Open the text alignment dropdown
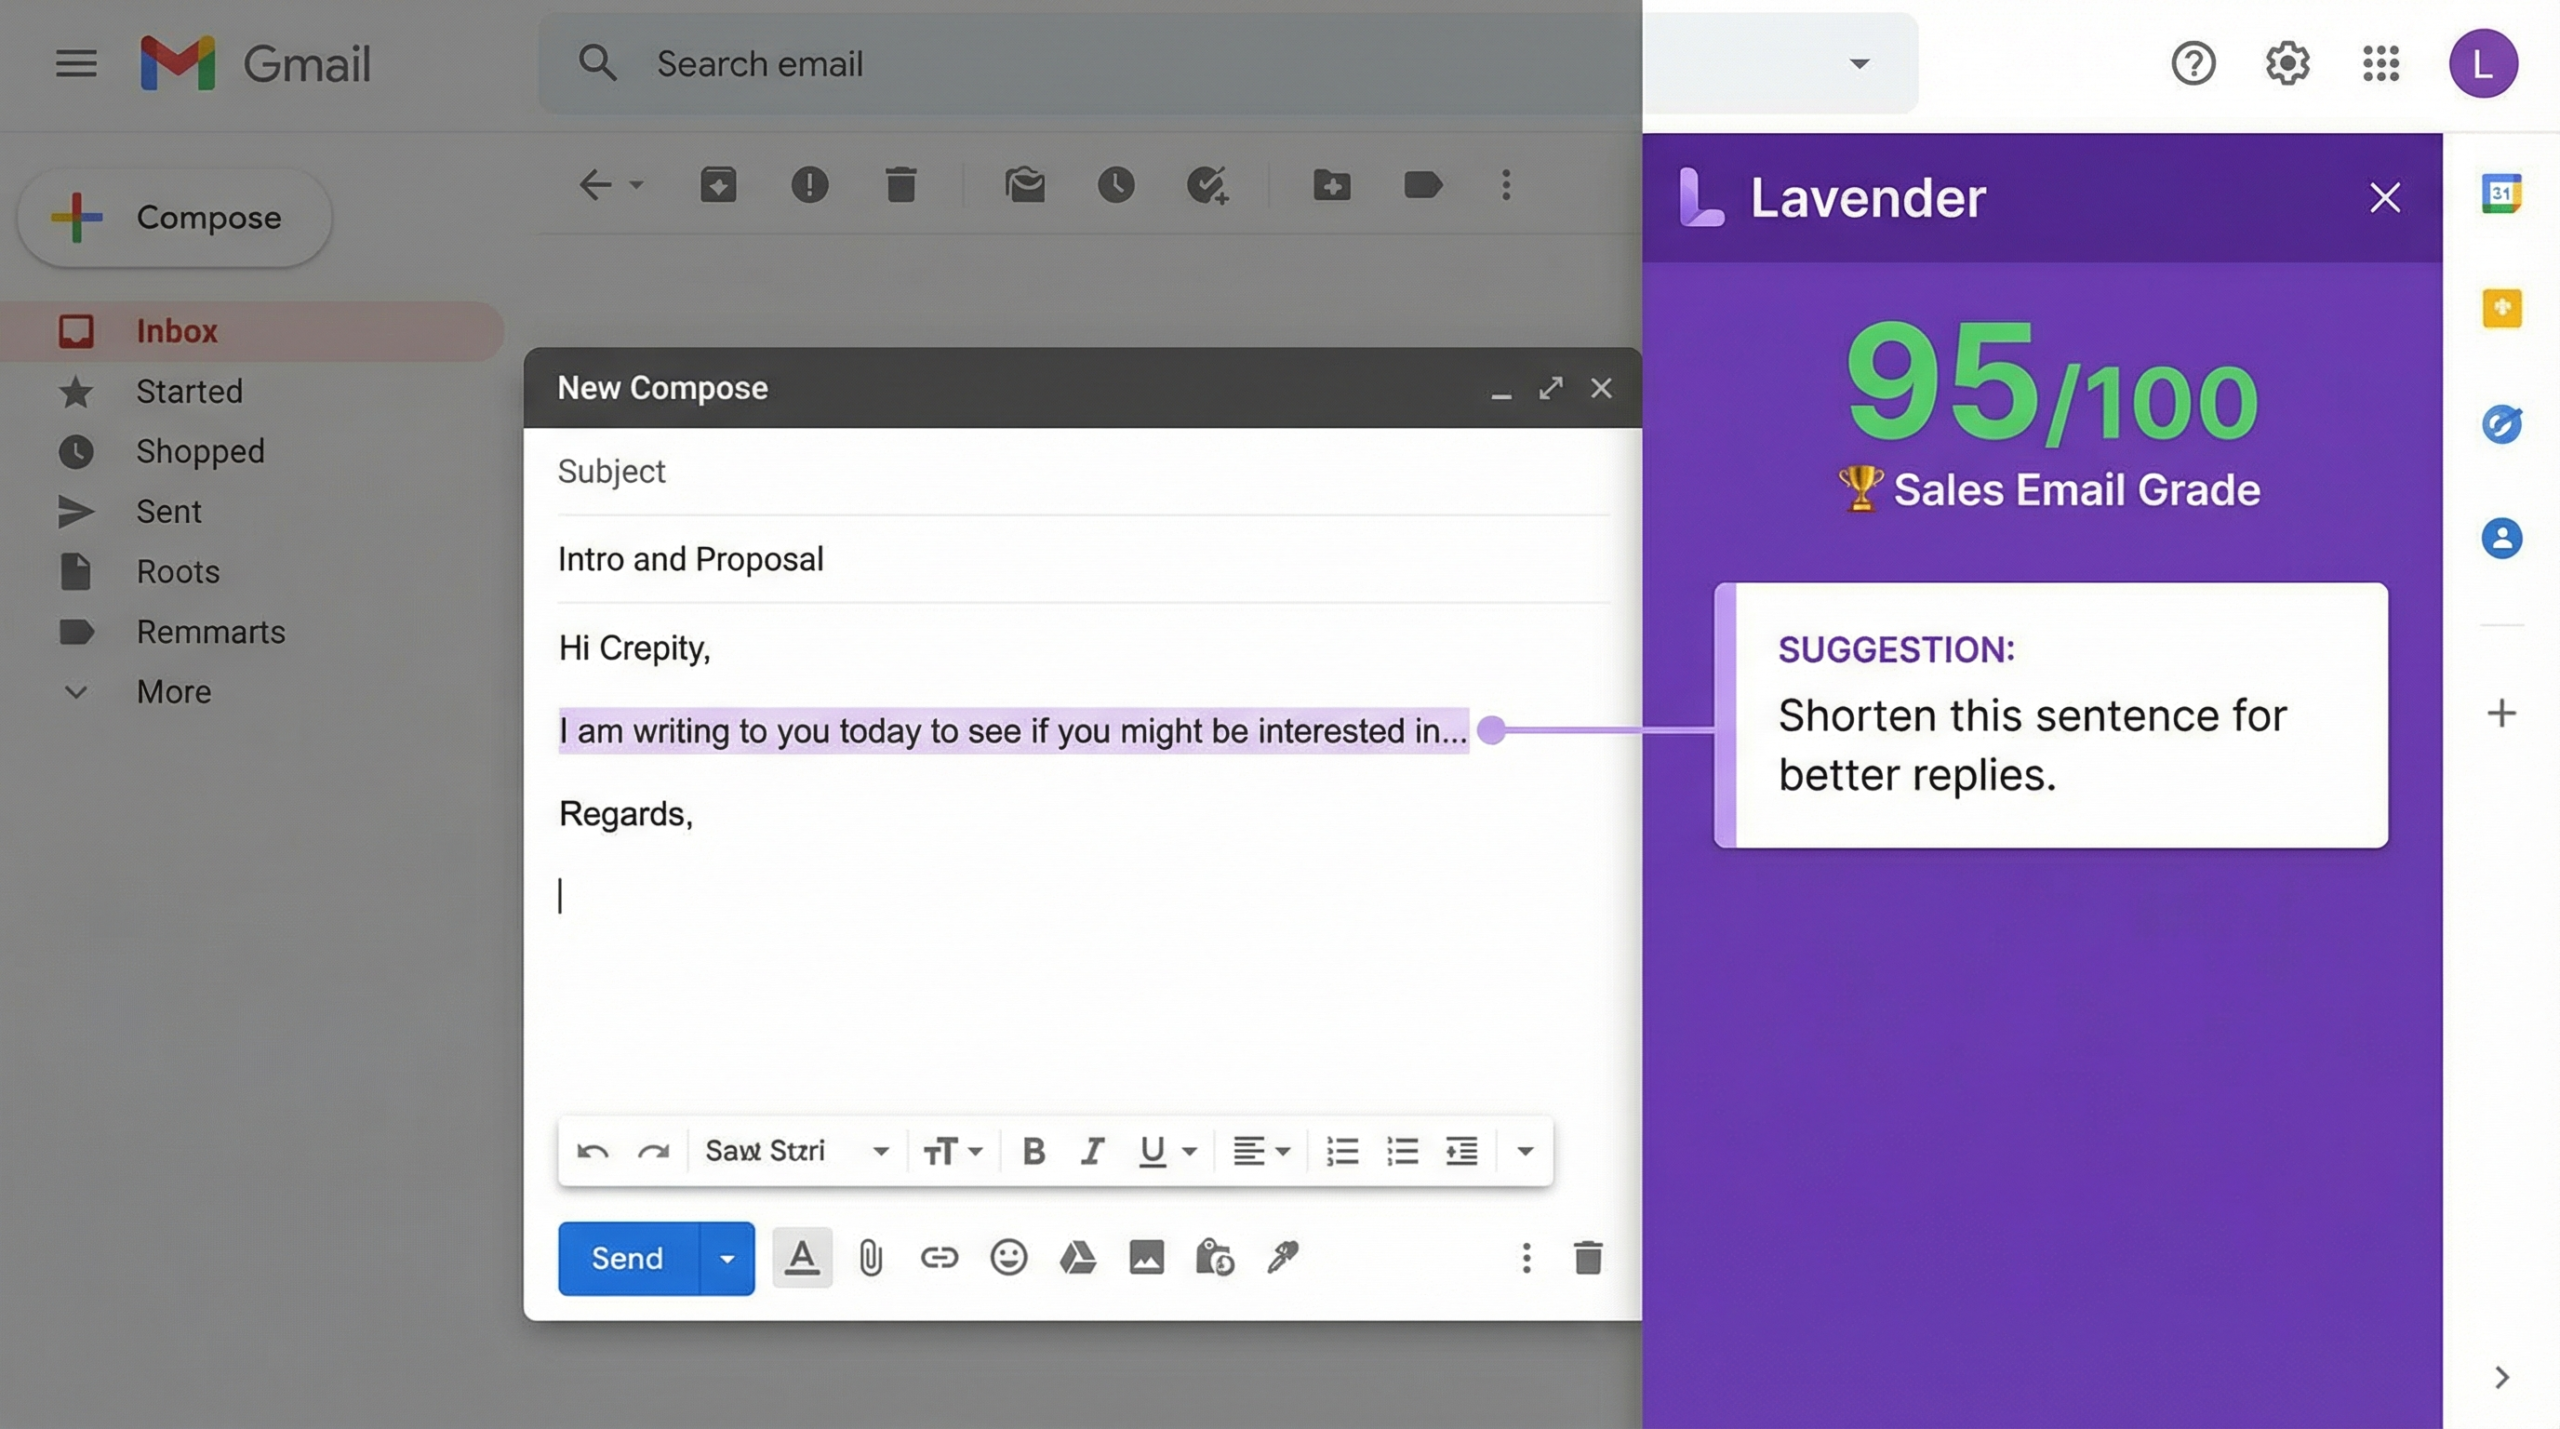Screen dimensions: 2560x1429 point(1261,1151)
